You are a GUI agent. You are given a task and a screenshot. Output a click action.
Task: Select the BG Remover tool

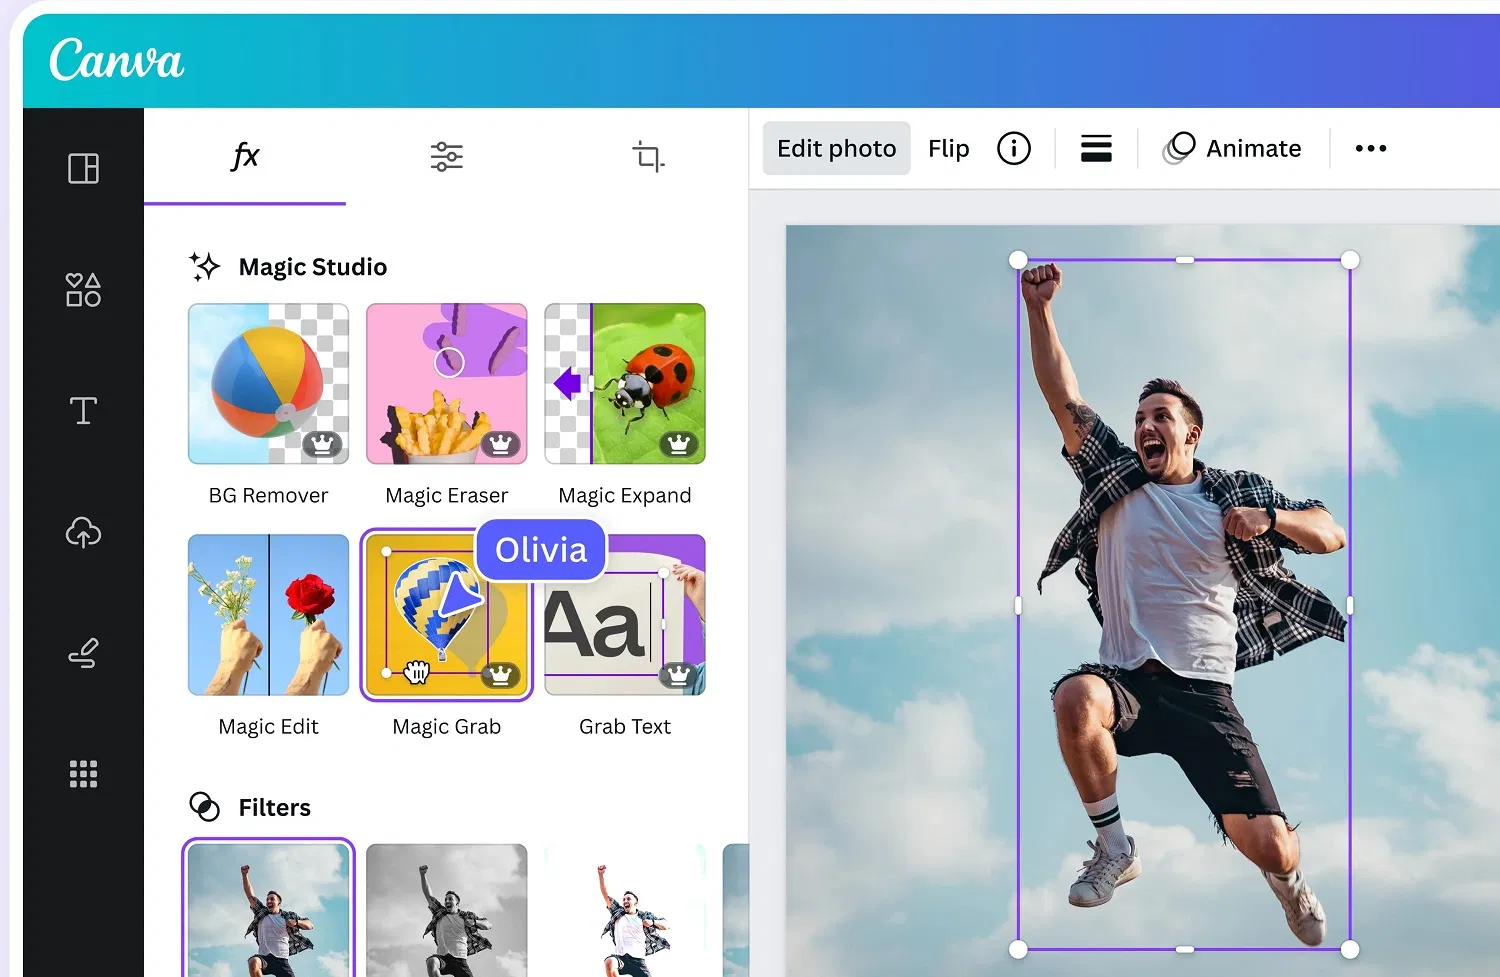[x=268, y=383]
